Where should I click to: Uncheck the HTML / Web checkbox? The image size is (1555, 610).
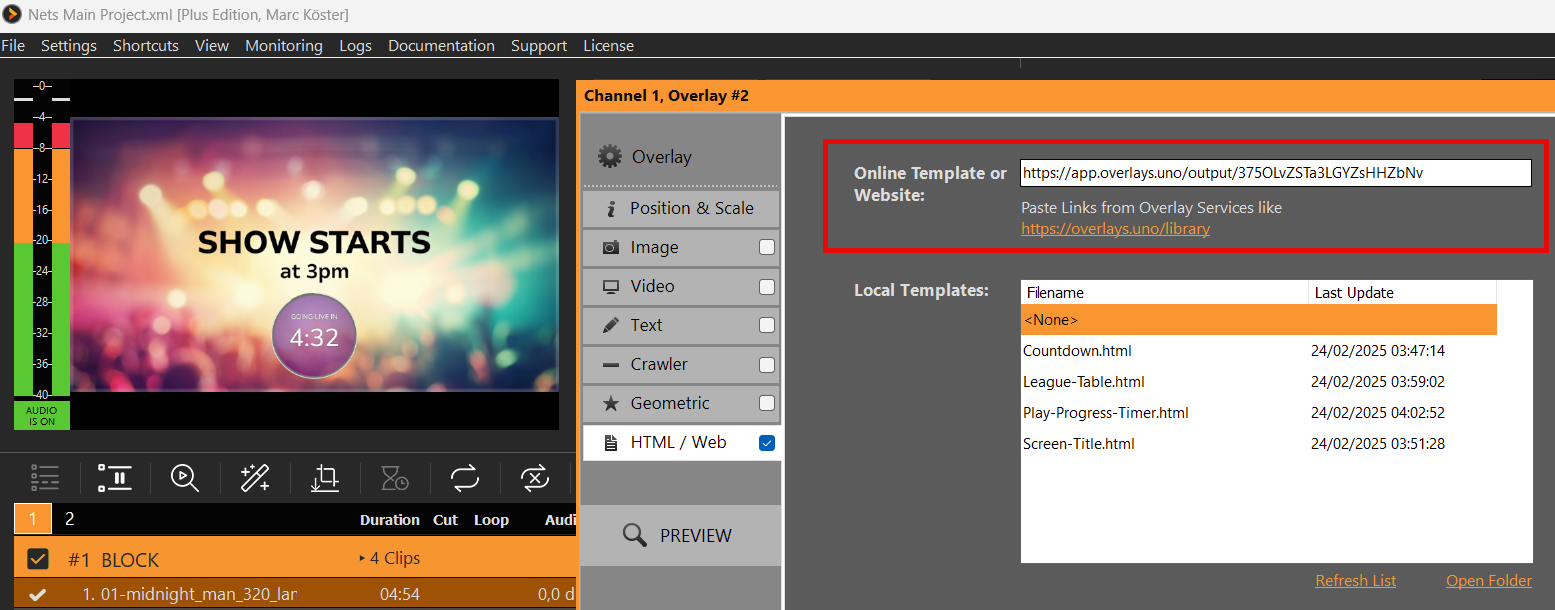[767, 443]
